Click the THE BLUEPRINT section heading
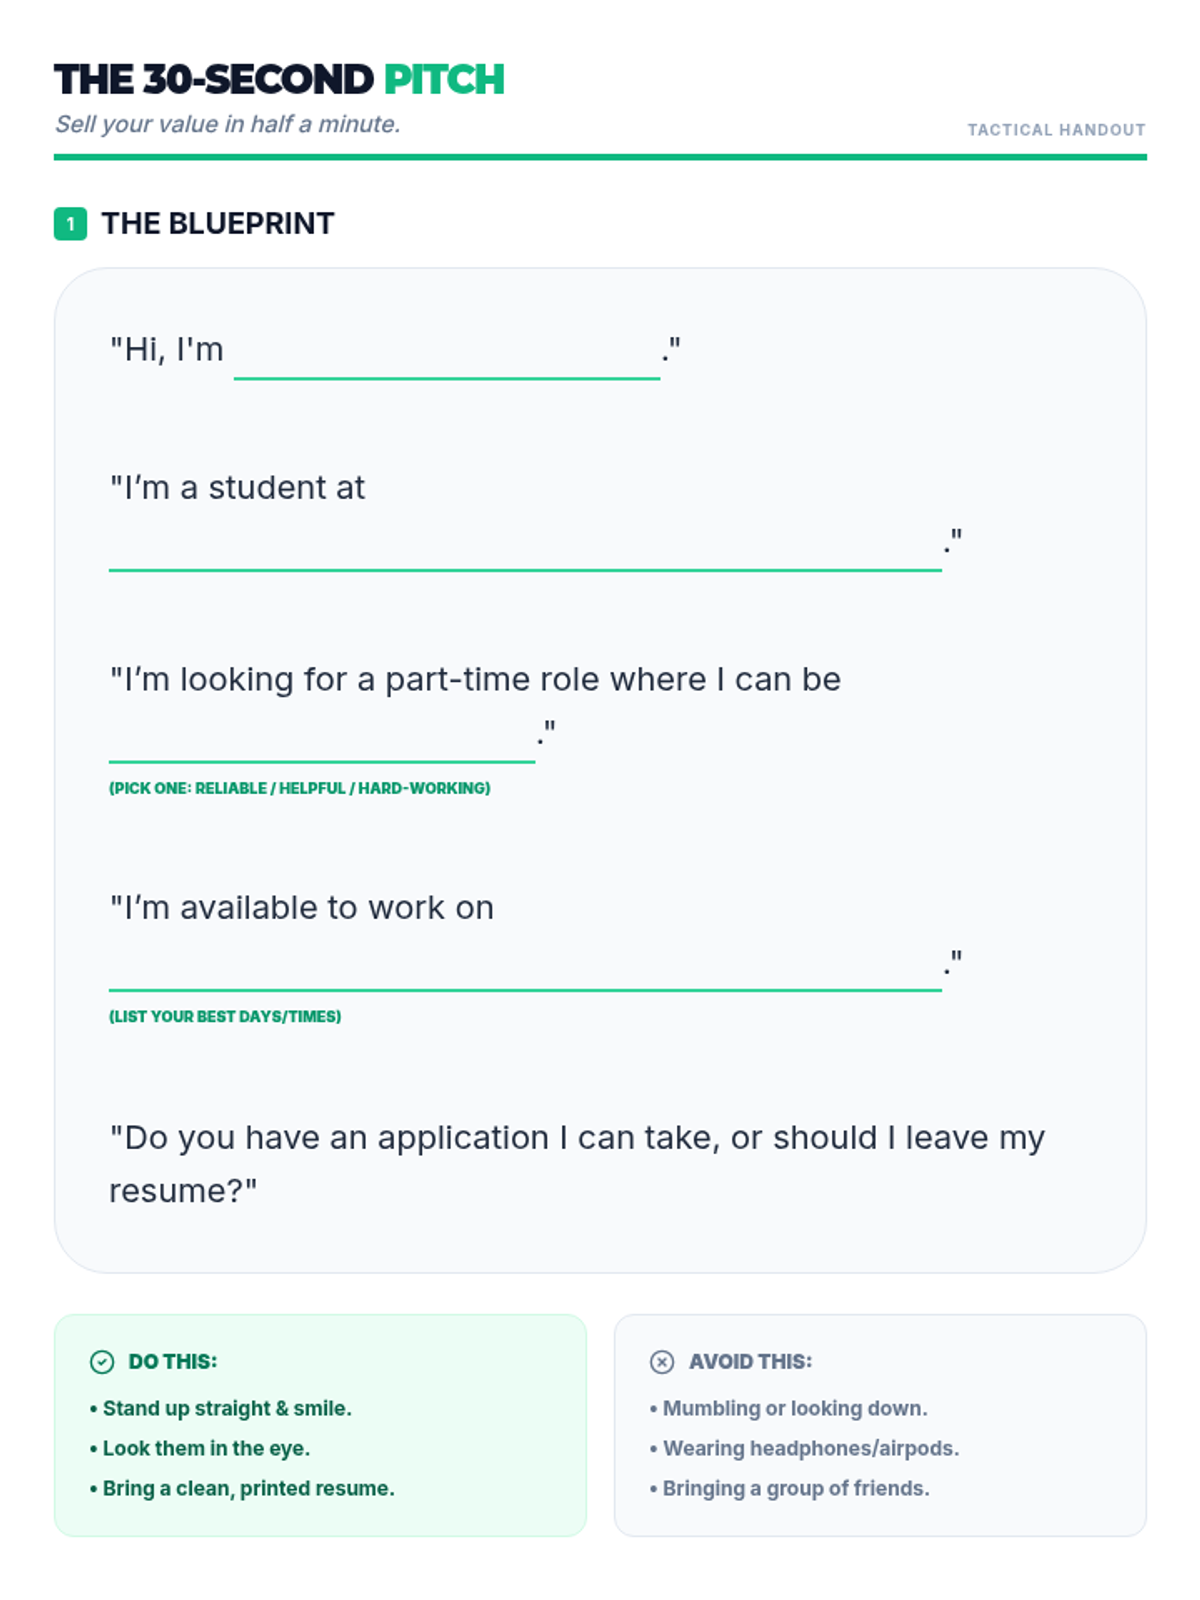The image size is (1200, 1600). (217, 224)
